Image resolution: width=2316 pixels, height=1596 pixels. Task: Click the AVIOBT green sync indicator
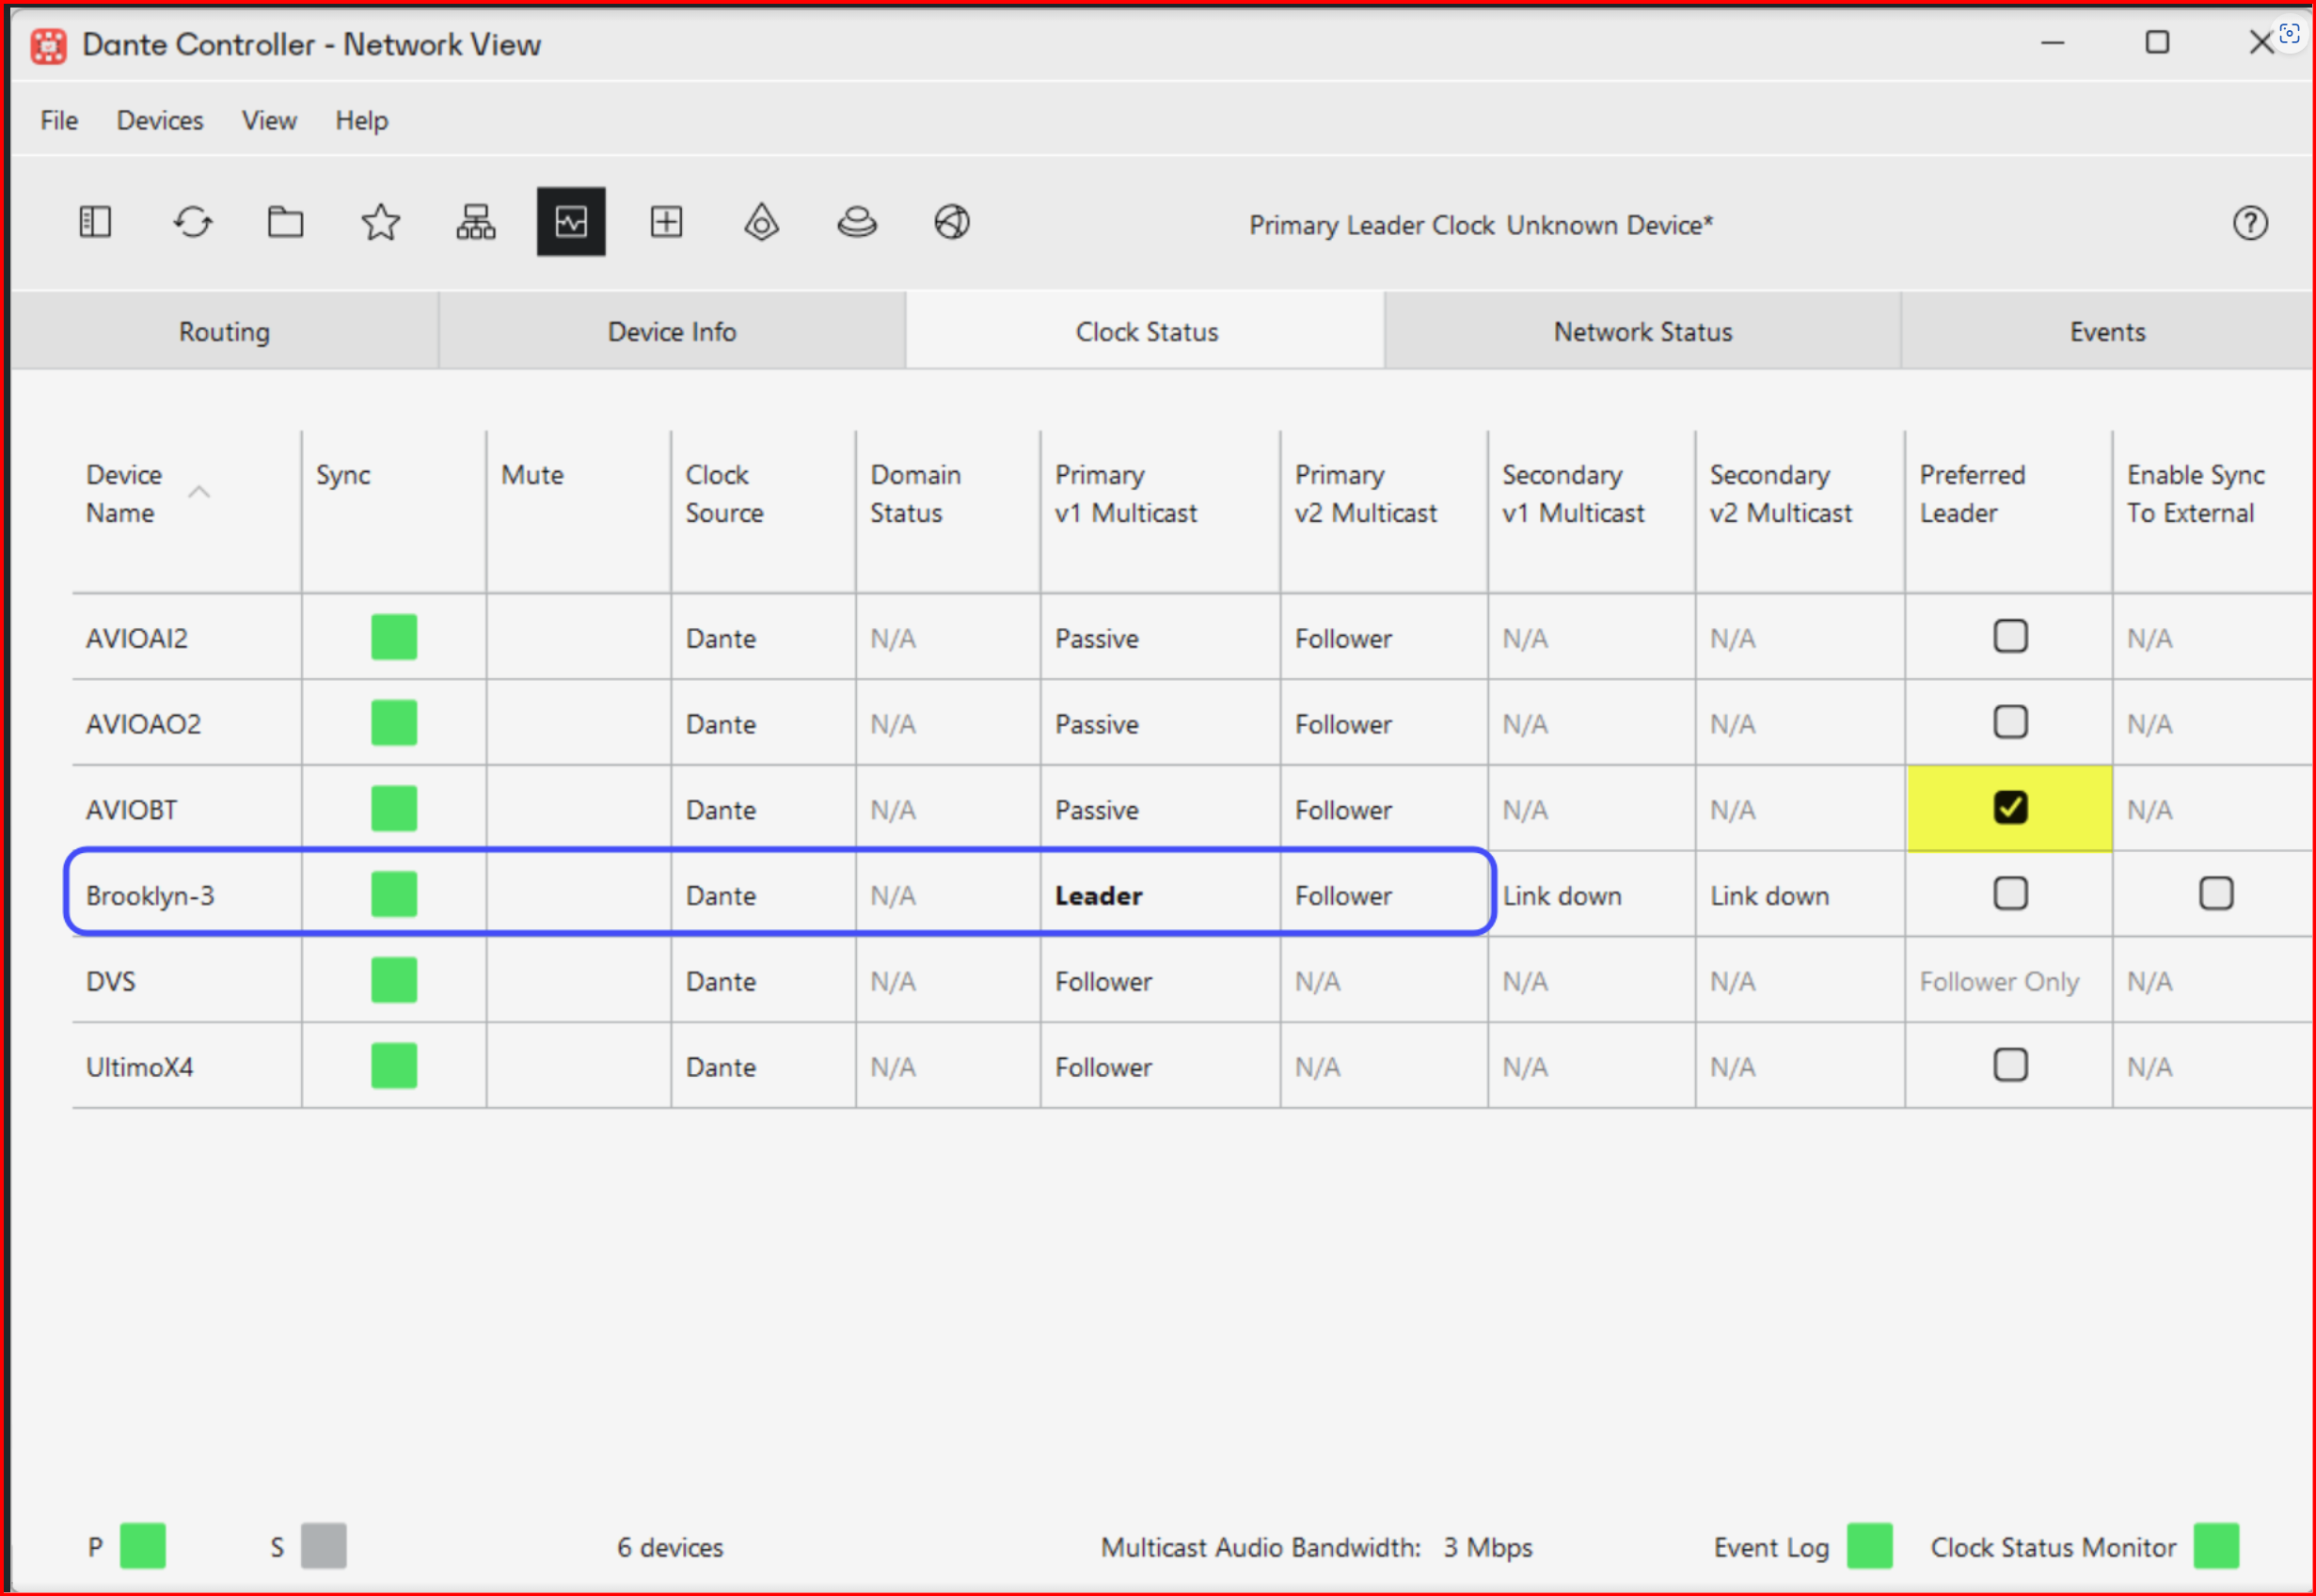pyautogui.click(x=394, y=808)
